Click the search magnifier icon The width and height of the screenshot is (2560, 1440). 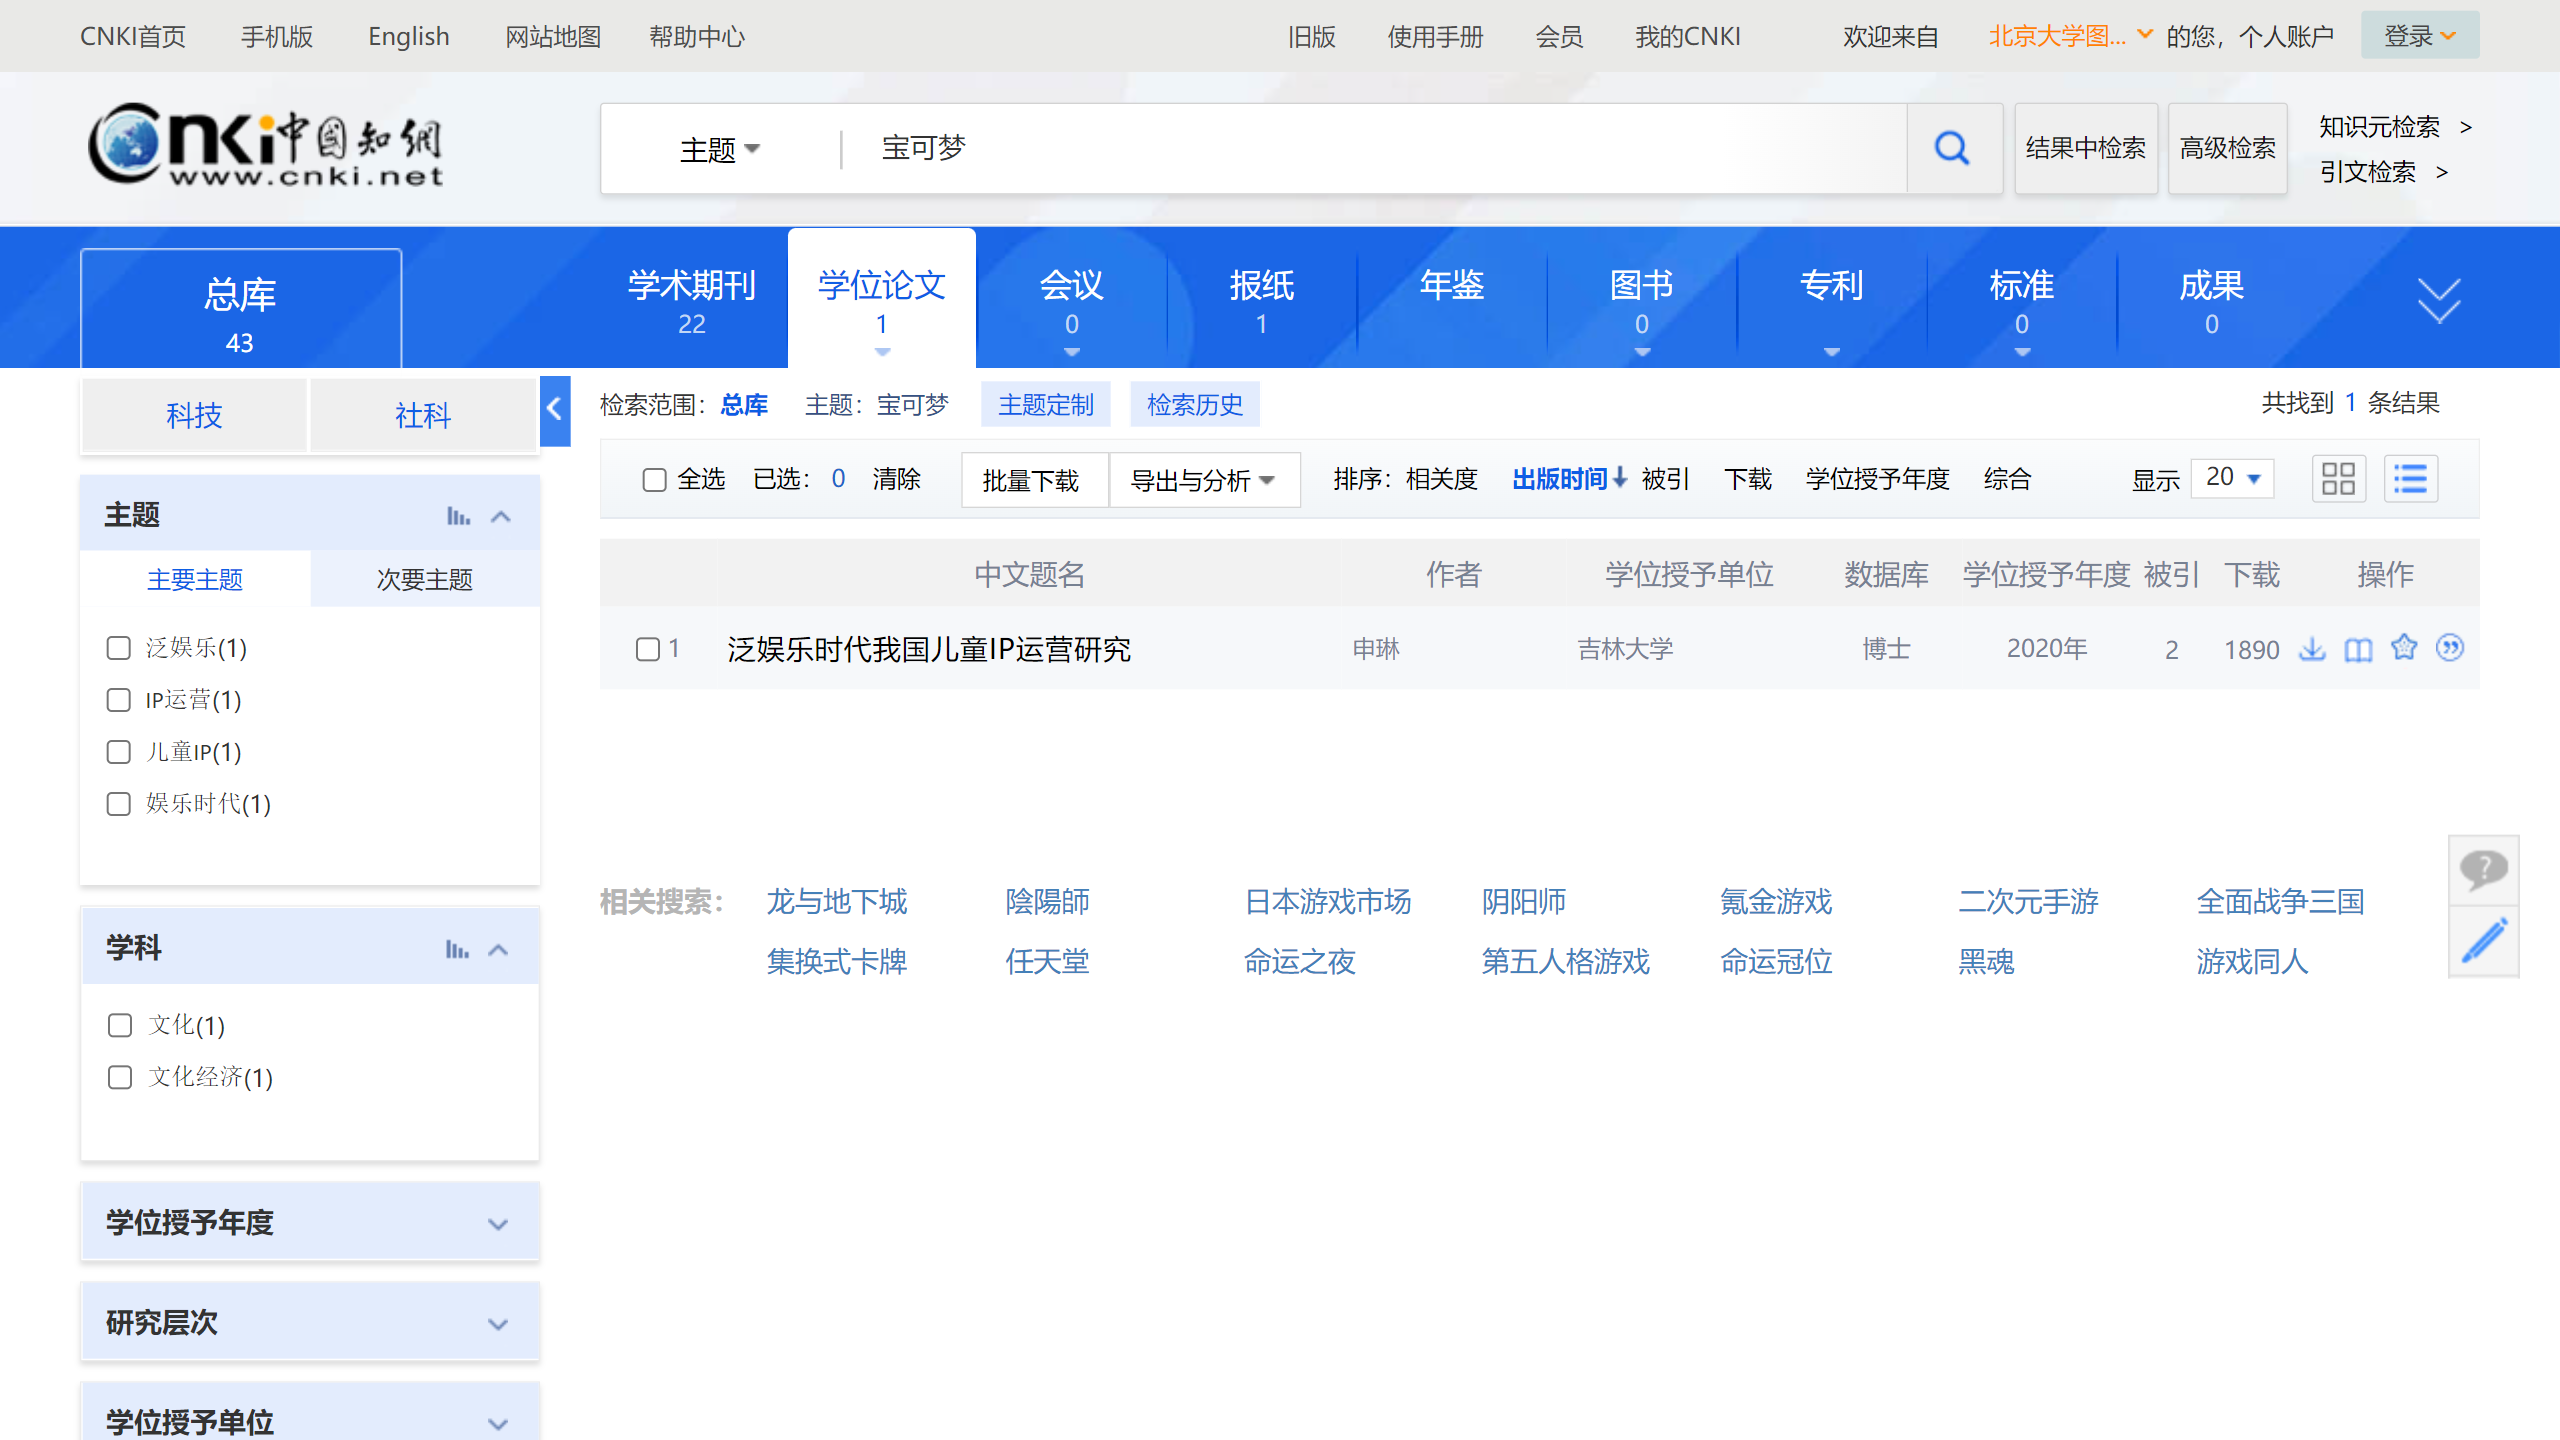click(x=1952, y=148)
